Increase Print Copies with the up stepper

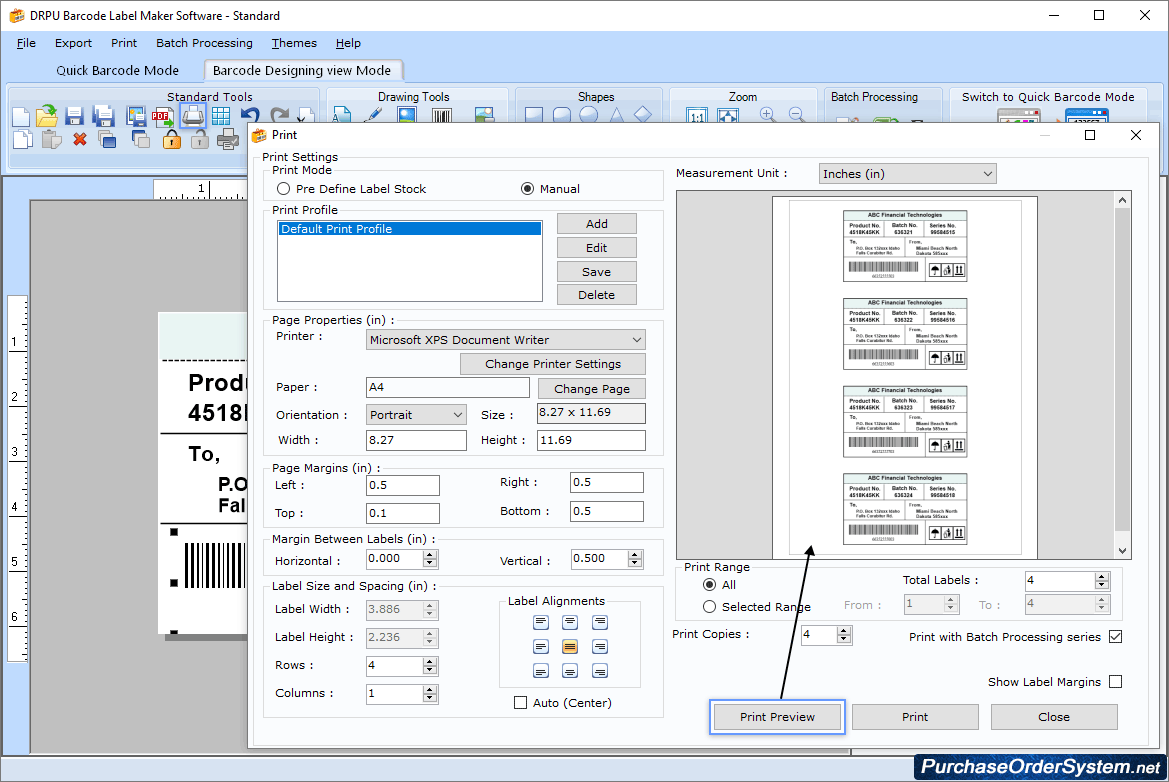click(x=845, y=629)
